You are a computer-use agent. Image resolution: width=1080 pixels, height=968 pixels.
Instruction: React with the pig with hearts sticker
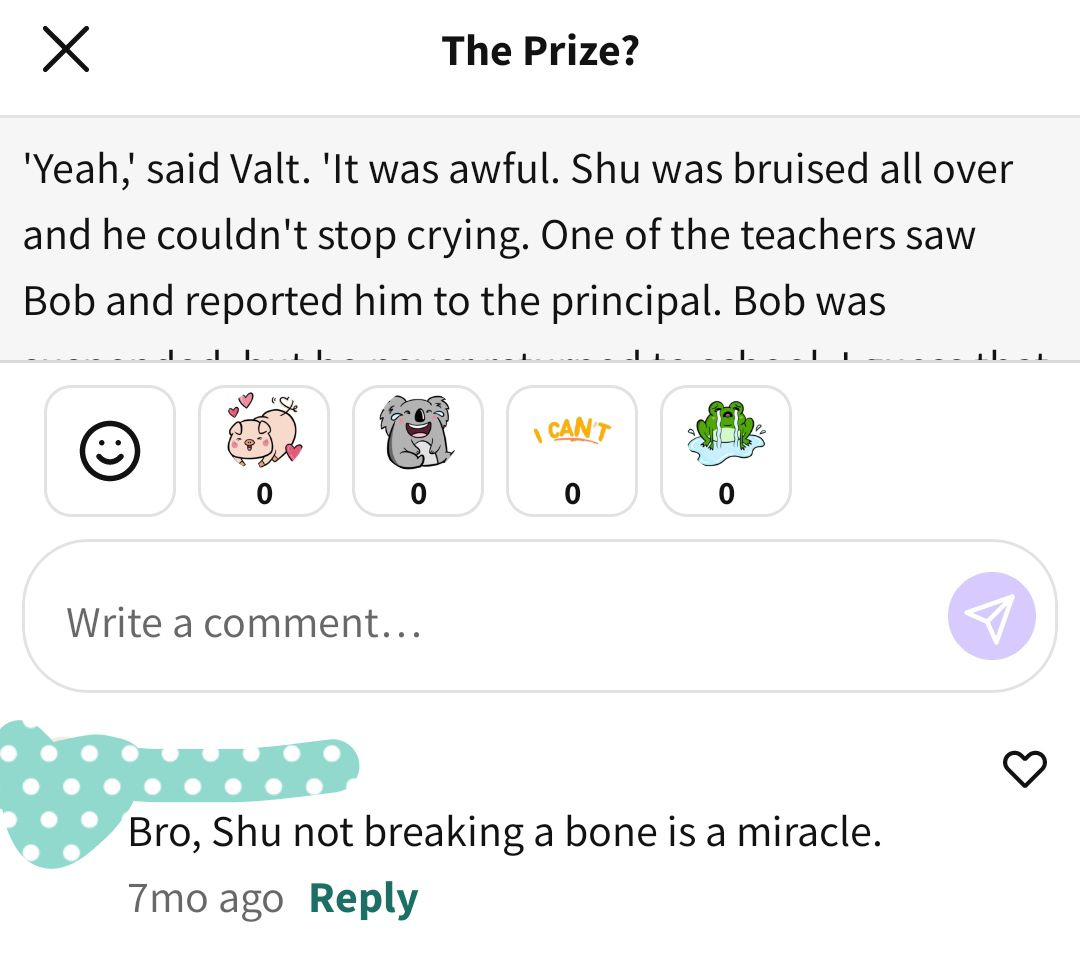[264, 451]
